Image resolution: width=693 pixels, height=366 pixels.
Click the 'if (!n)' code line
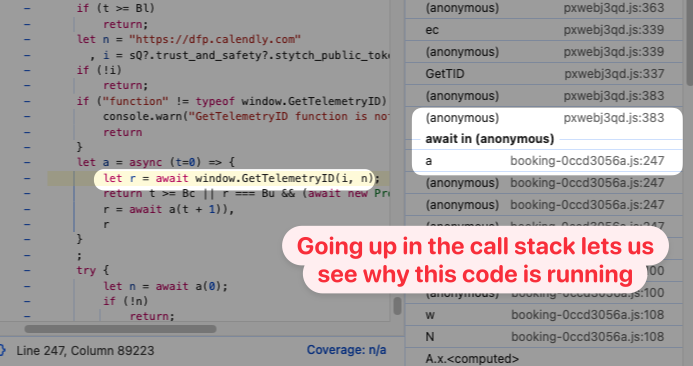[x=126, y=301]
